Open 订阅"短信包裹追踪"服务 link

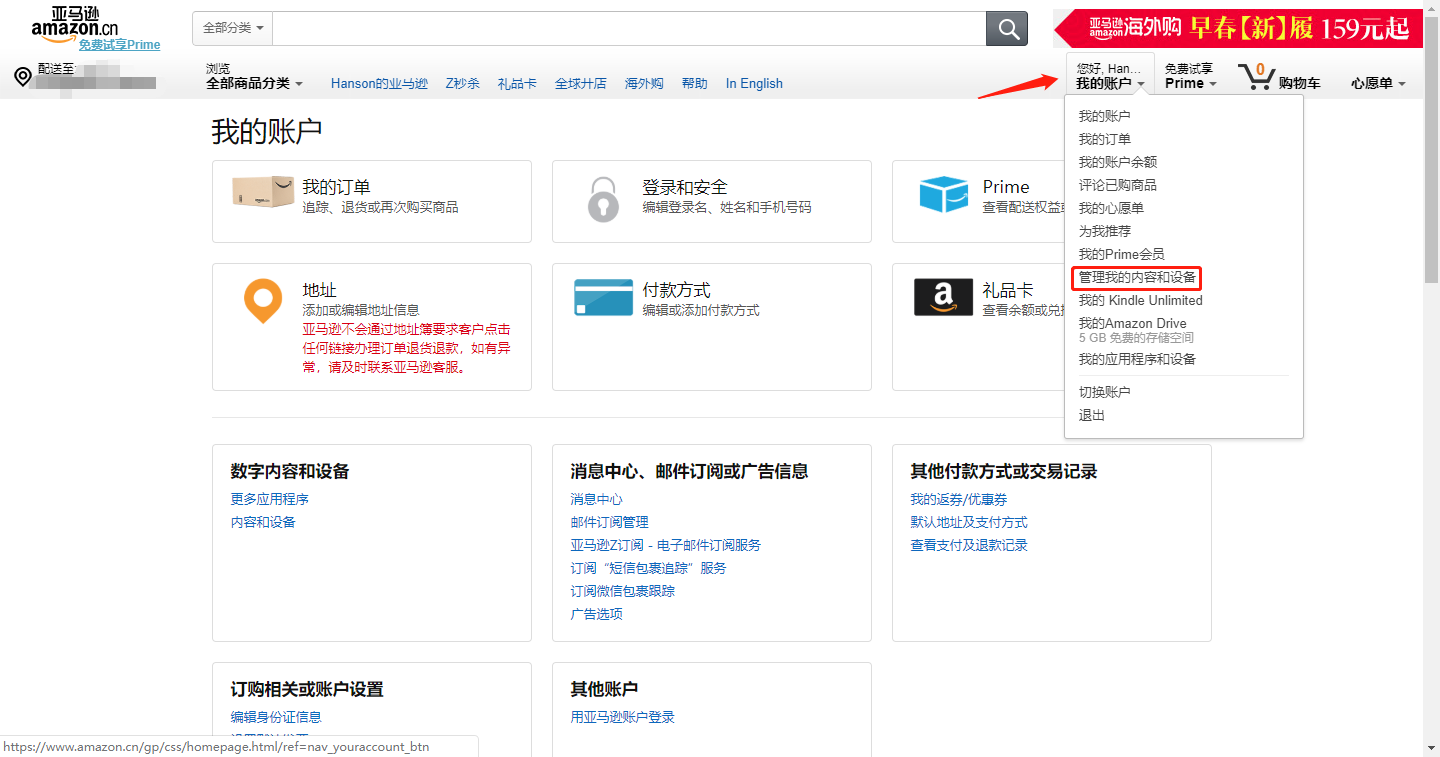pyautogui.click(x=649, y=568)
